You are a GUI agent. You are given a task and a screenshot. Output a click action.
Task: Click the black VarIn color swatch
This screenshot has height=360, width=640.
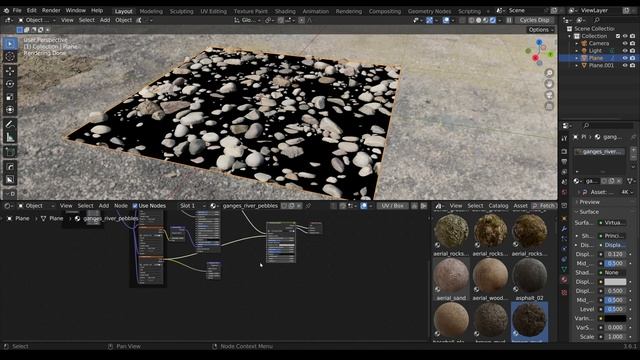click(615, 318)
